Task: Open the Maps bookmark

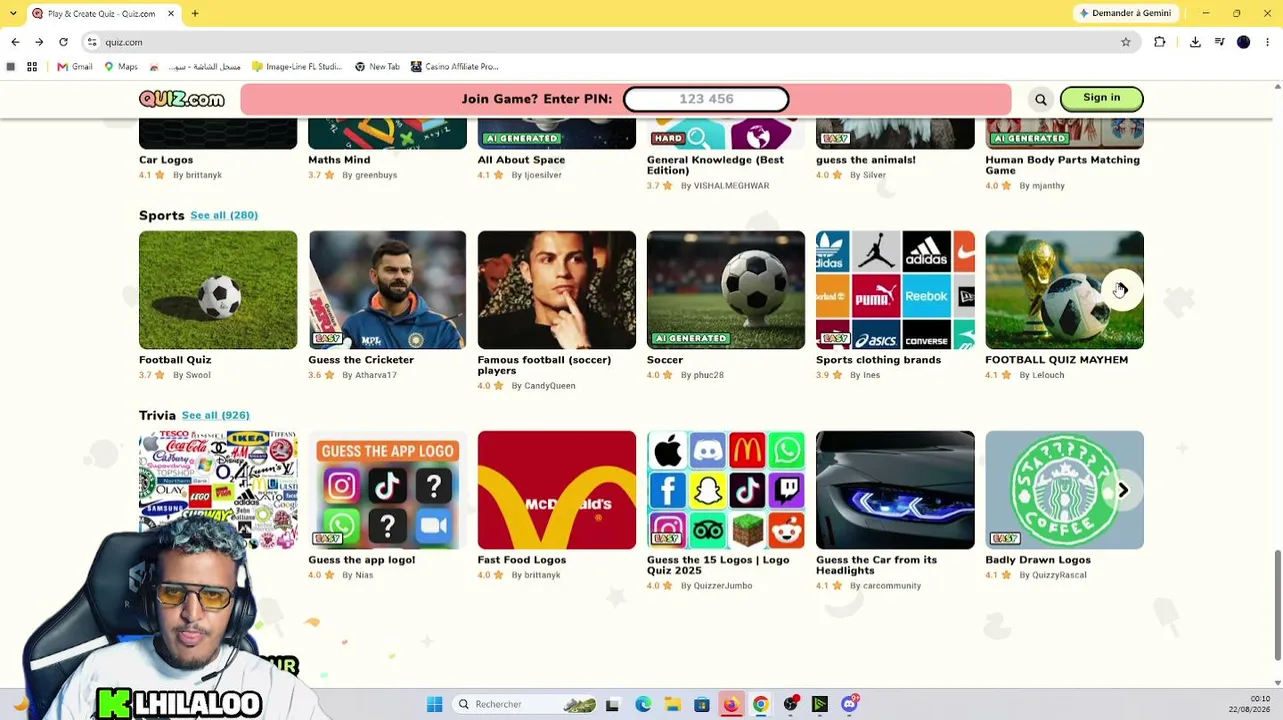Action: (121, 67)
